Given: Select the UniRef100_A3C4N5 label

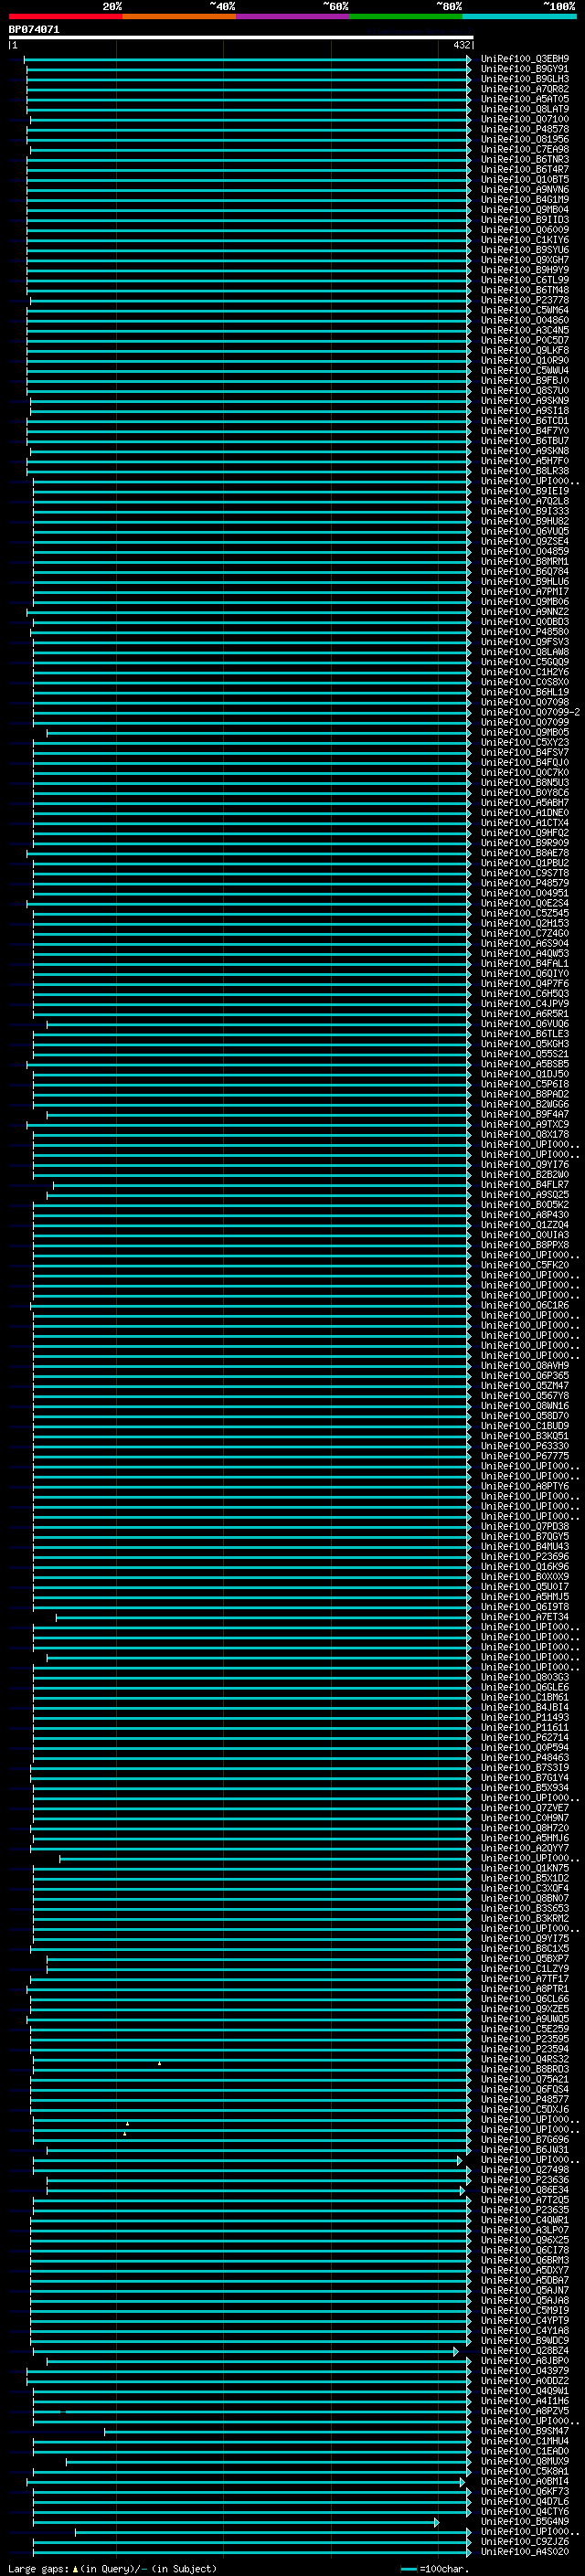Looking at the screenshot, I should [x=524, y=330].
